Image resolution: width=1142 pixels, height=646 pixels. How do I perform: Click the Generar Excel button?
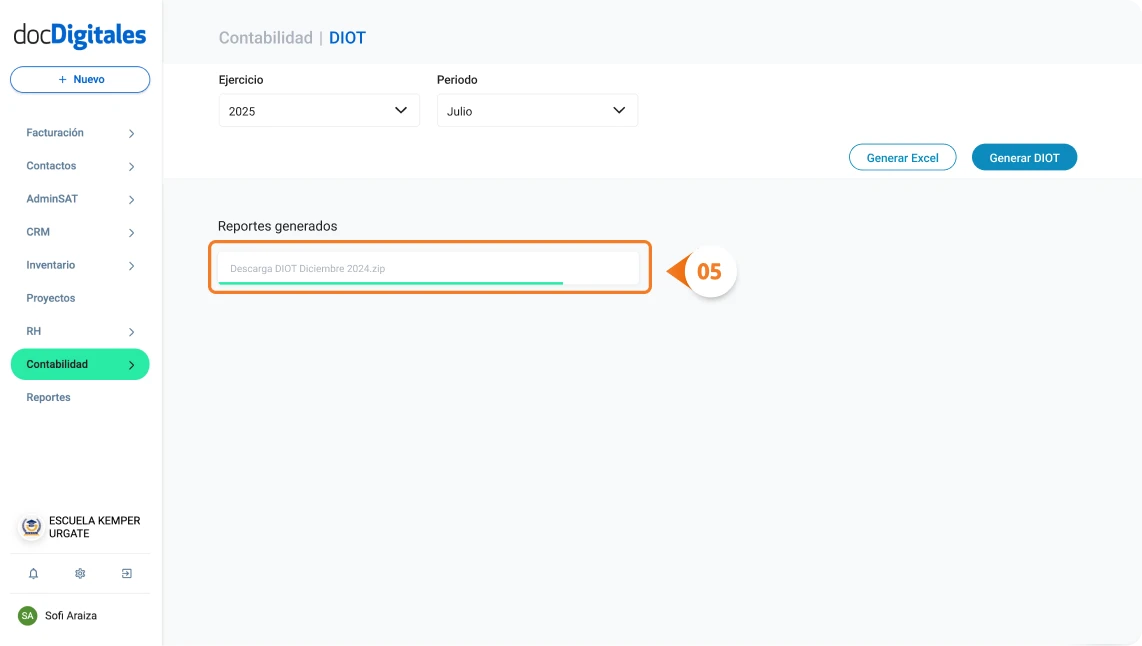(x=902, y=157)
